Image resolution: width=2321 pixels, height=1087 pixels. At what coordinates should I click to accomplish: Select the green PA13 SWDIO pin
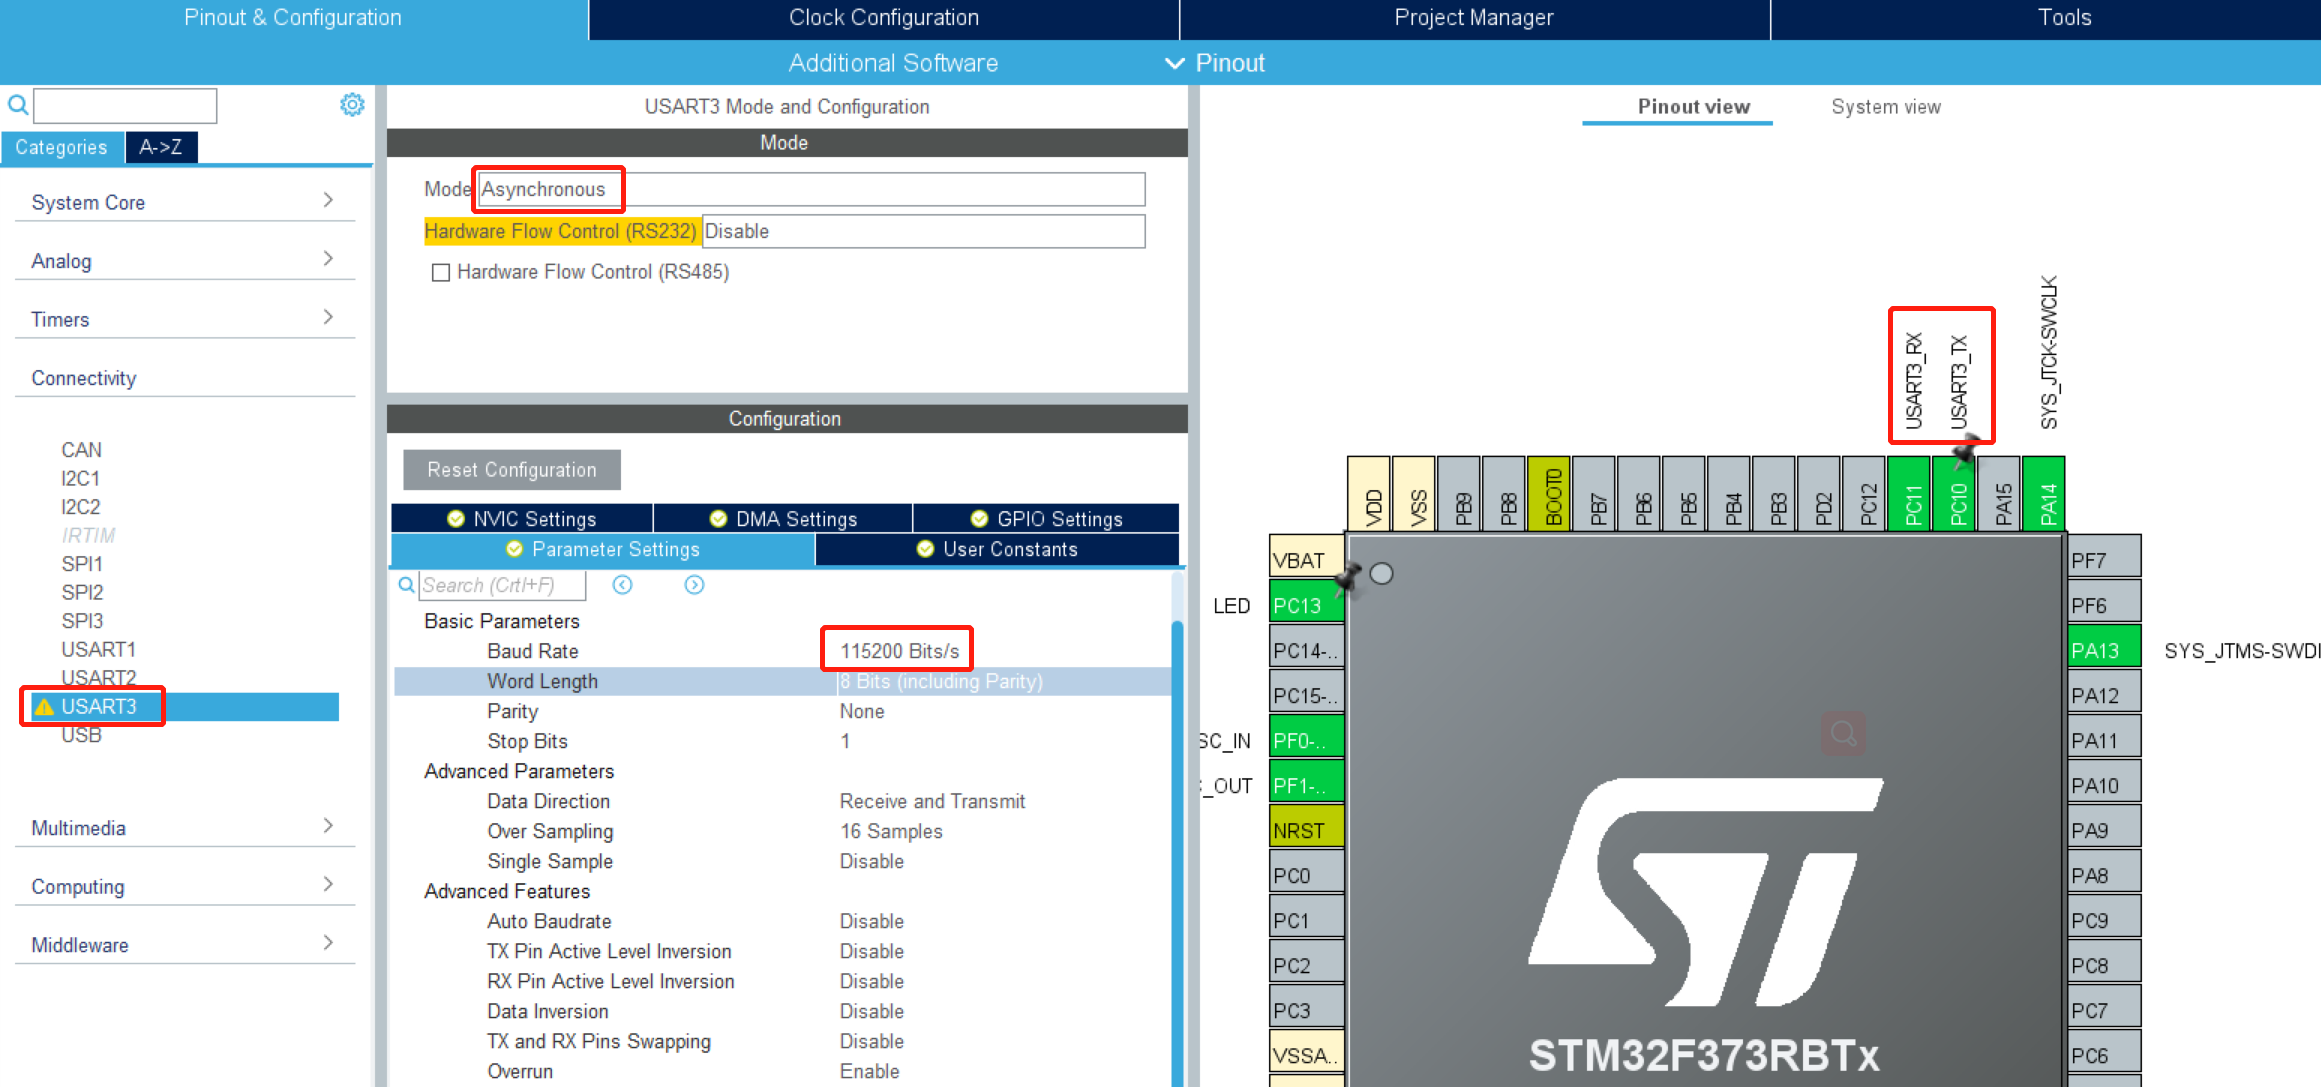point(2103,650)
